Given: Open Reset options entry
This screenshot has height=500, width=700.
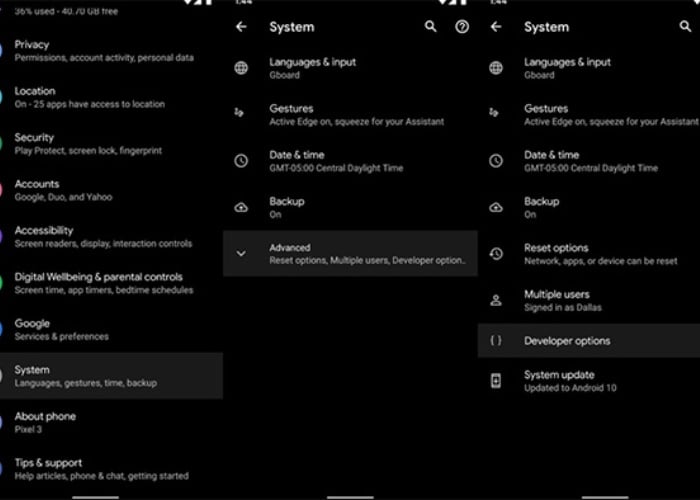Looking at the screenshot, I should point(589,254).
